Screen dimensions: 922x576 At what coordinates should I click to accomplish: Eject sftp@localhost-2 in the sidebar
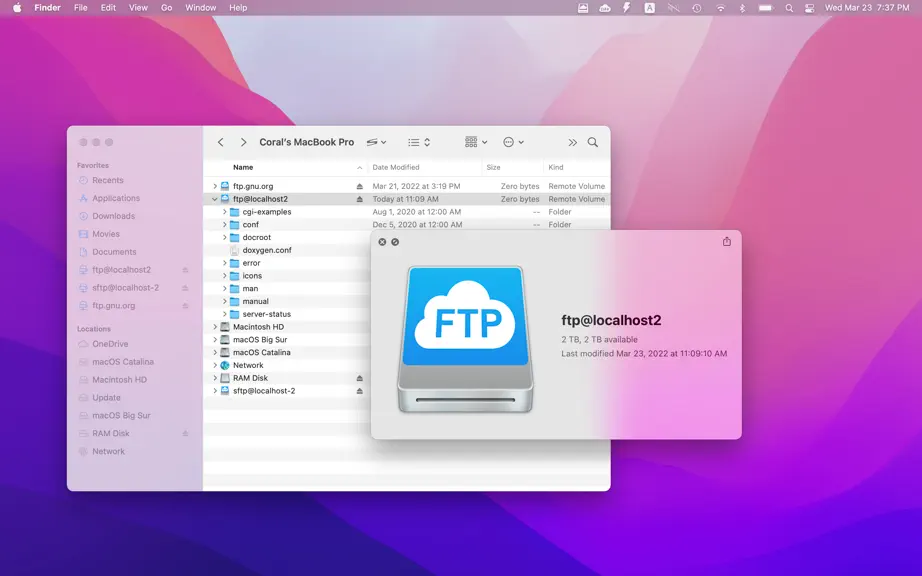185,288
